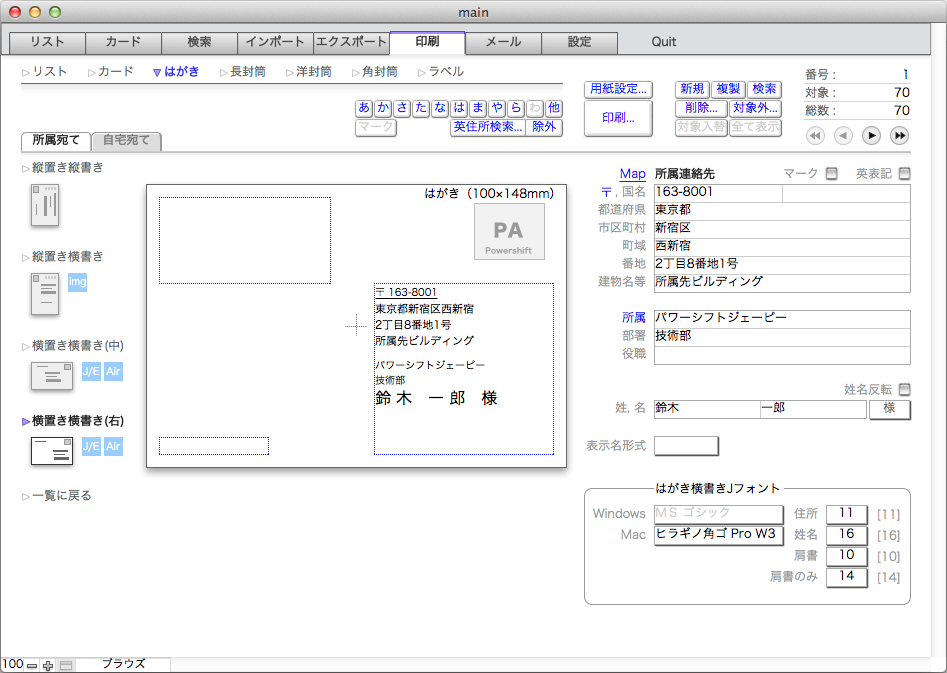Open the Map link
This screenshot has height=673, width=947.
(x=632, y=174)
